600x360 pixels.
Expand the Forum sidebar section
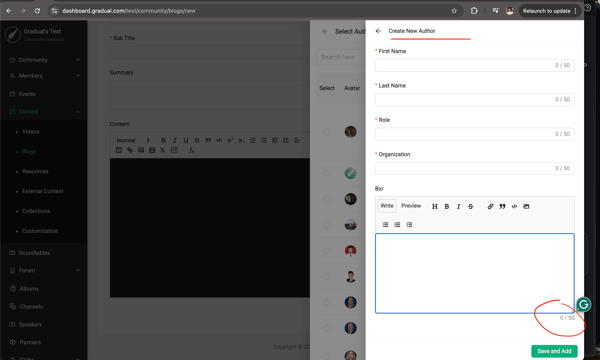(x=44, y=270)
